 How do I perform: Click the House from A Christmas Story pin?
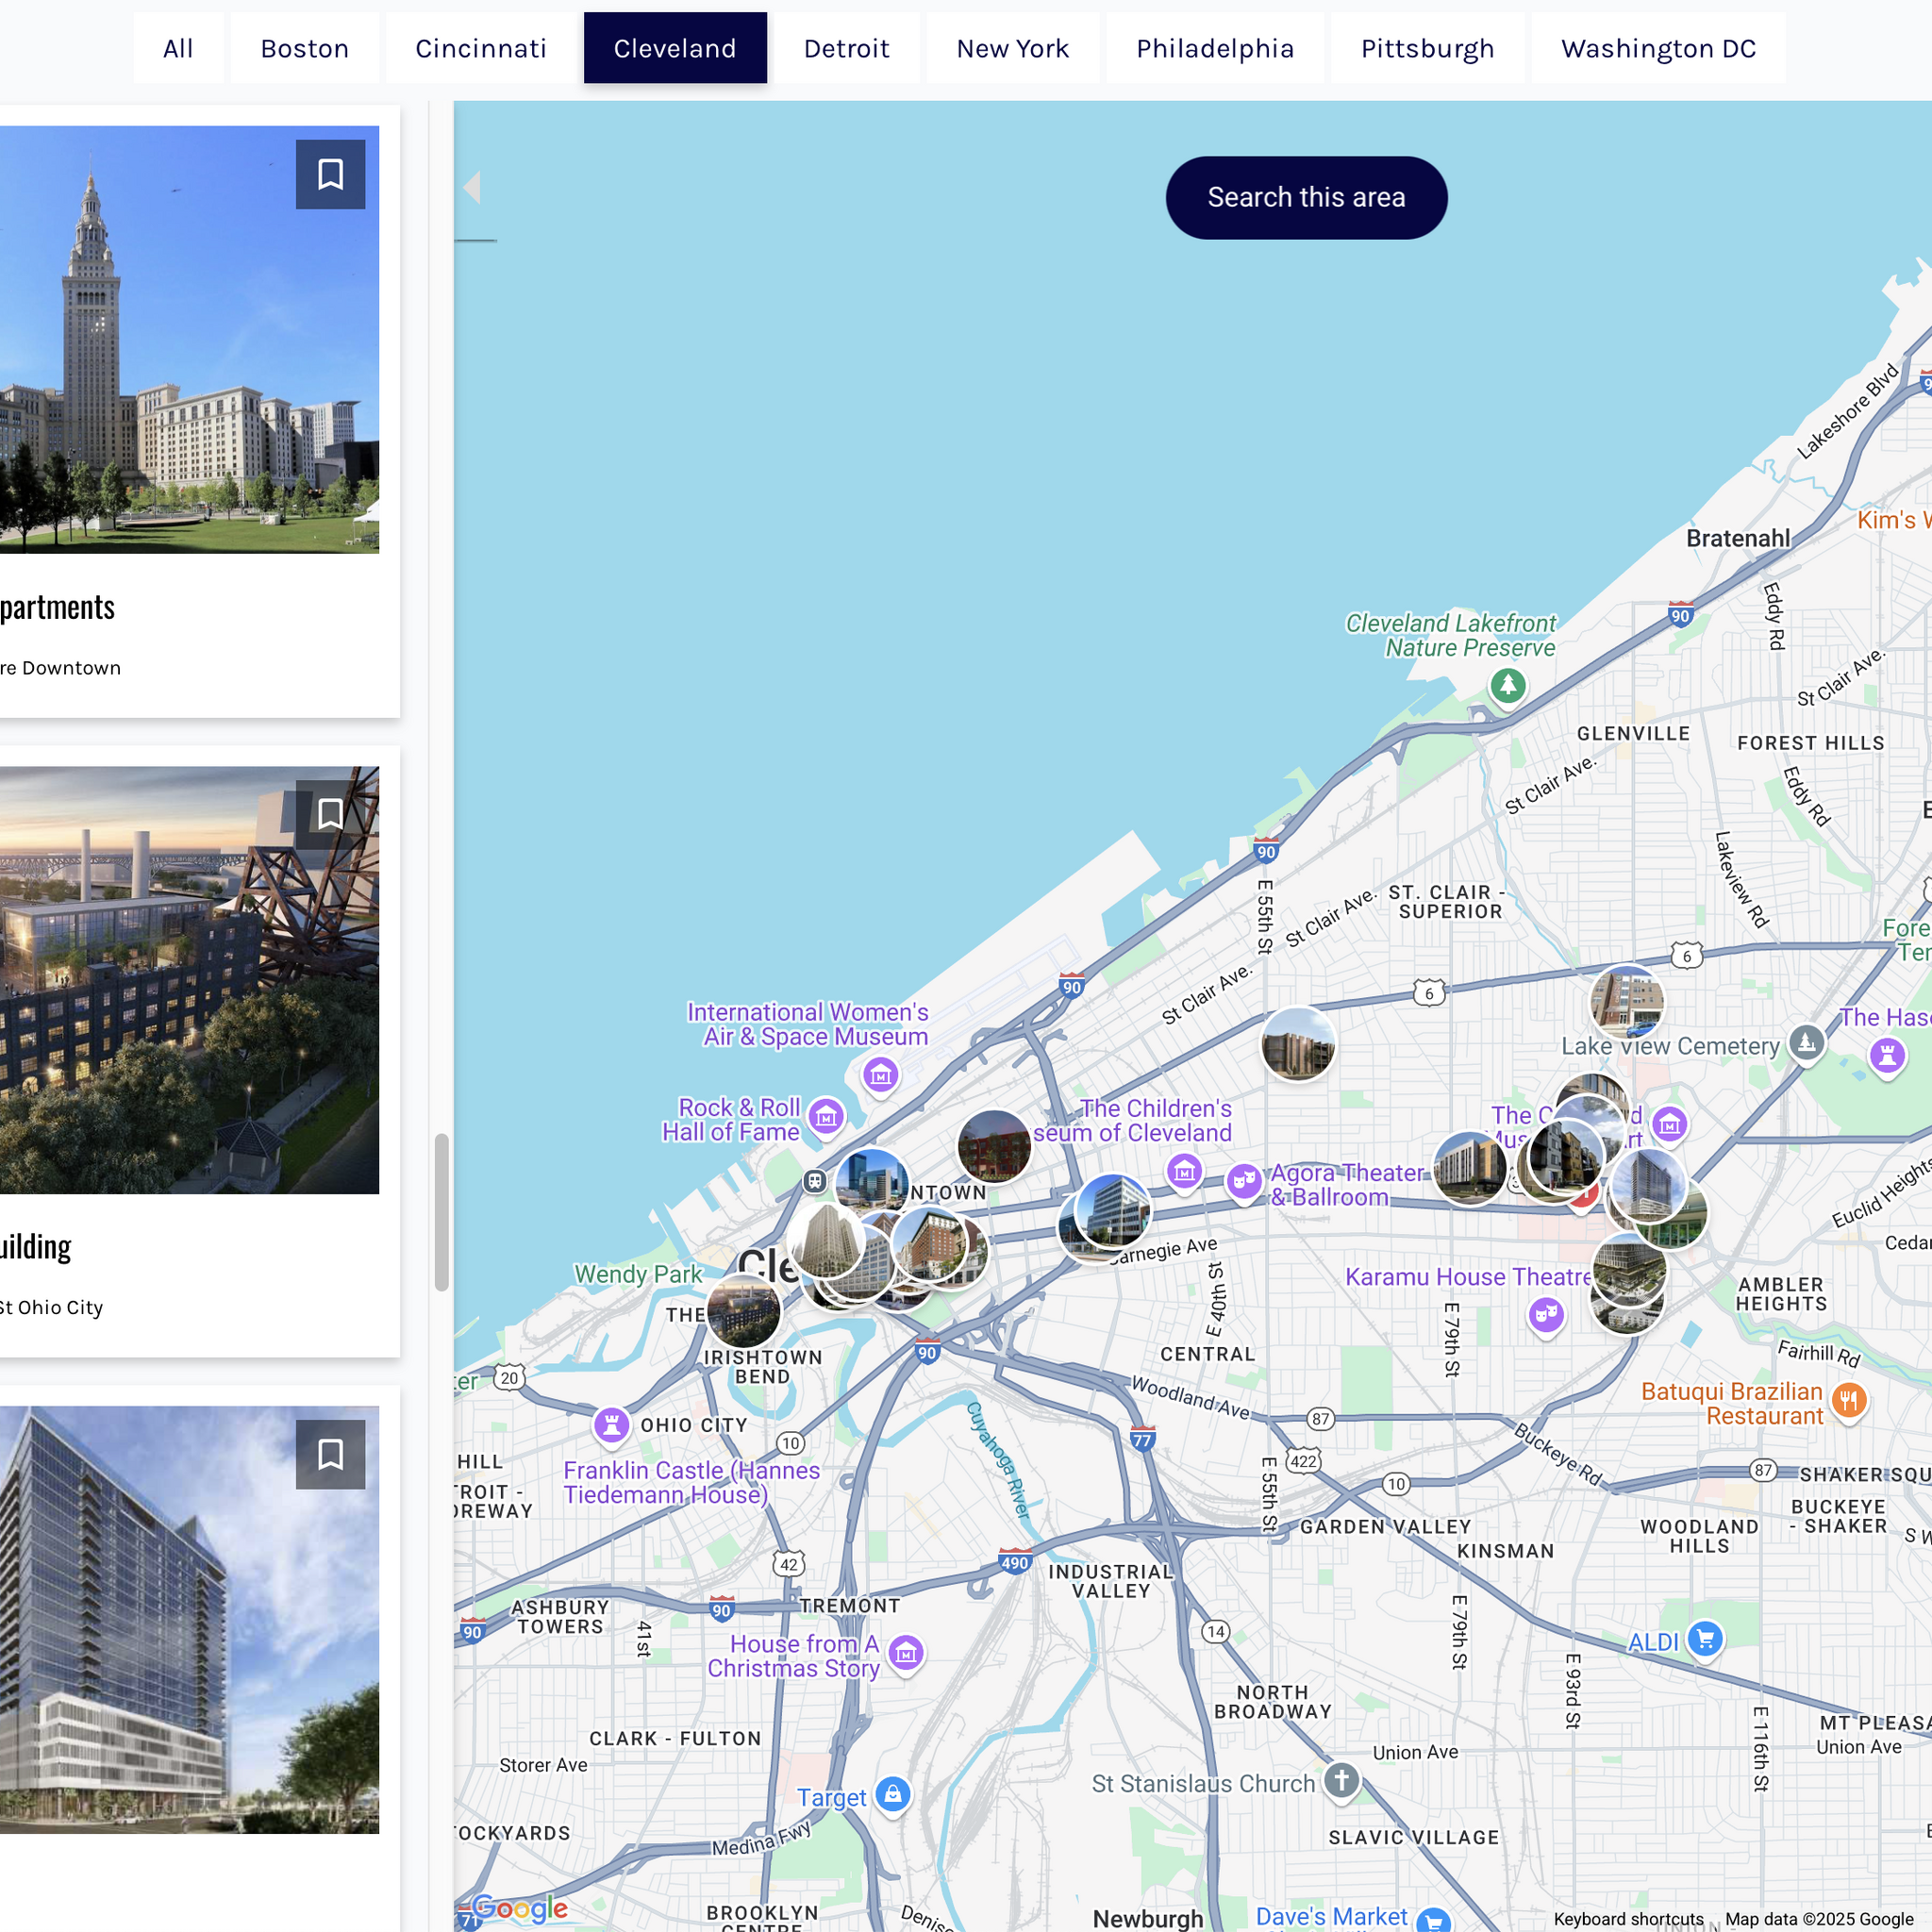(x=906, y=1654)
